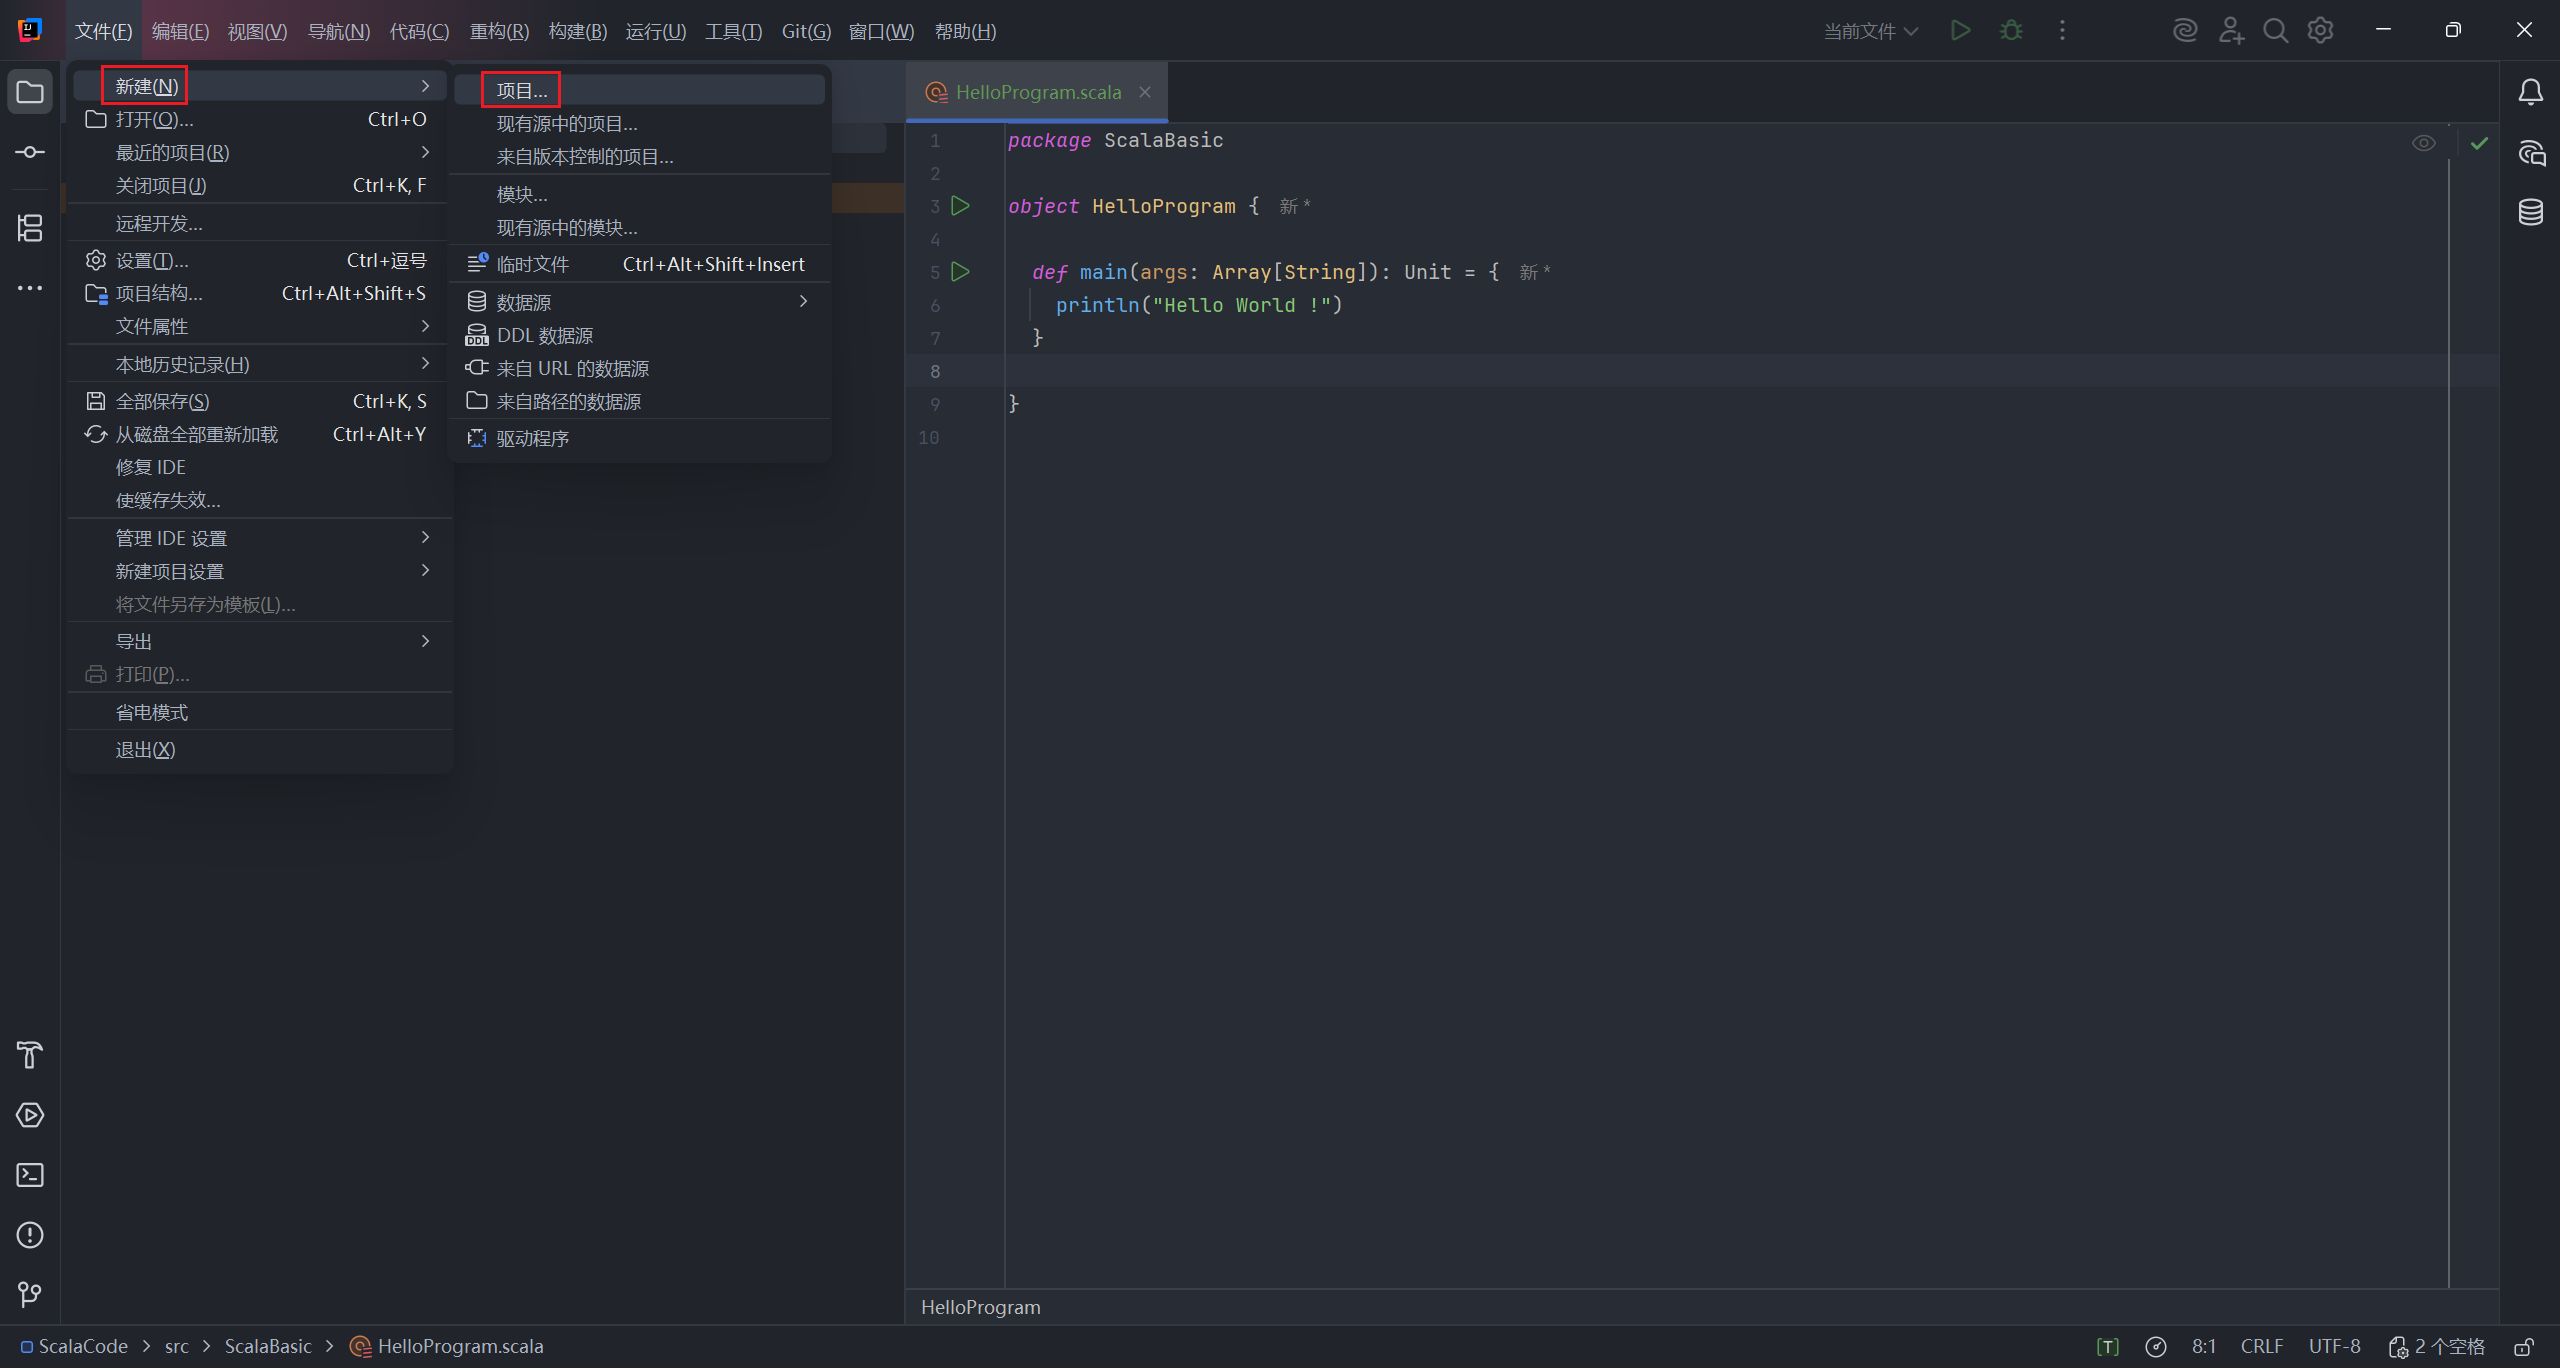Viewport: 2560px width, 1368px height.
Task: Open the Git branch tool window
Action: tap(30, 1295)
